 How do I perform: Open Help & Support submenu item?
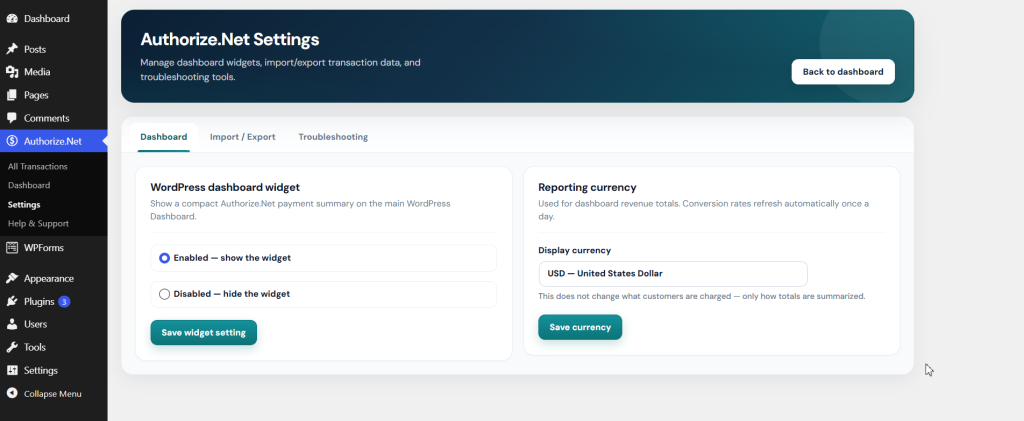(x=39, y=223)
